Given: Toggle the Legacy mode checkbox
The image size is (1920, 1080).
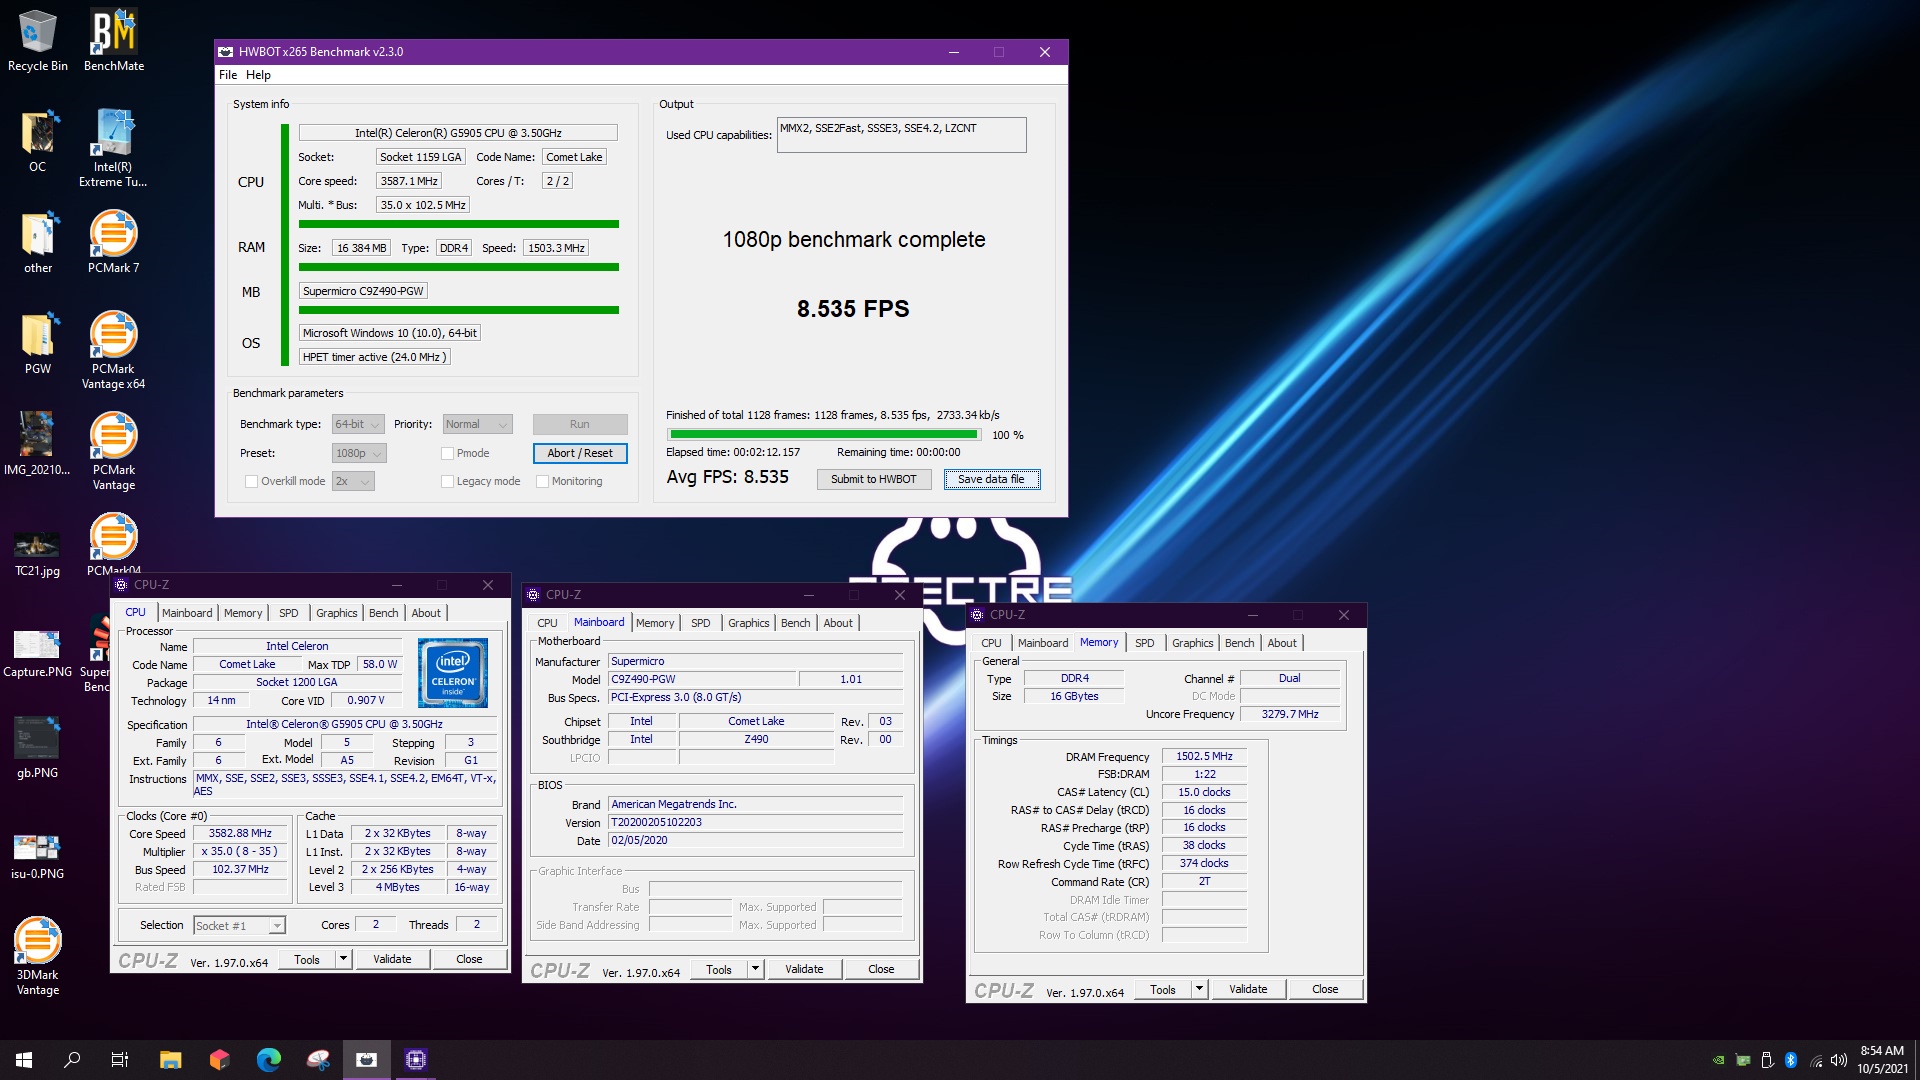Looking at the screenshot, I should [x=447, y=481].
